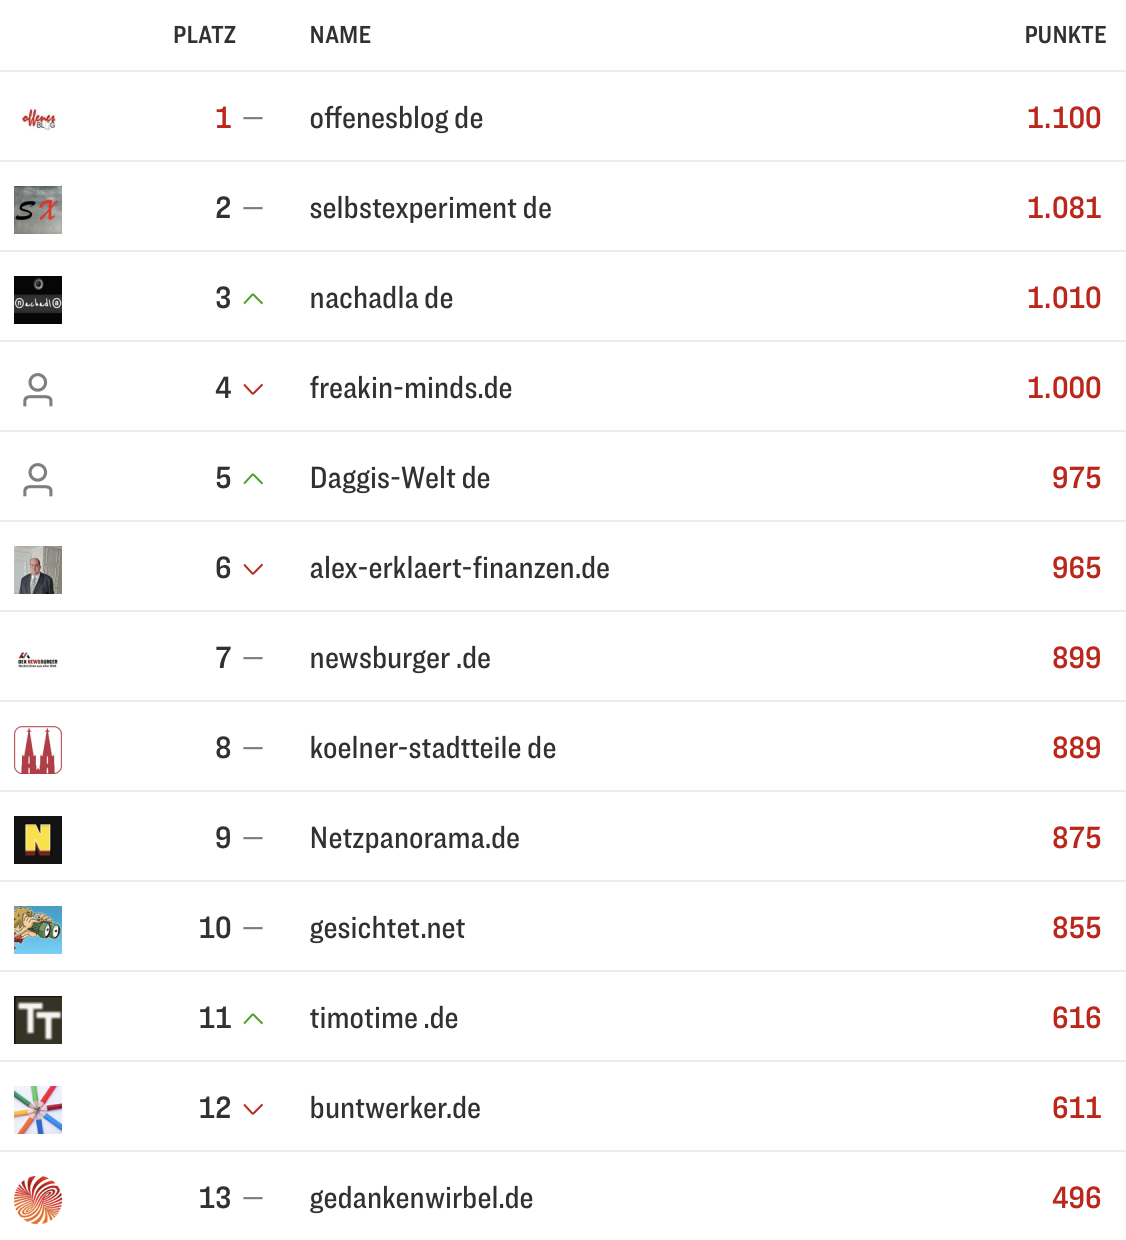Click the Netzpanorama yellow N icon
1126x1240 pixels.
click(x=38, y=840)
